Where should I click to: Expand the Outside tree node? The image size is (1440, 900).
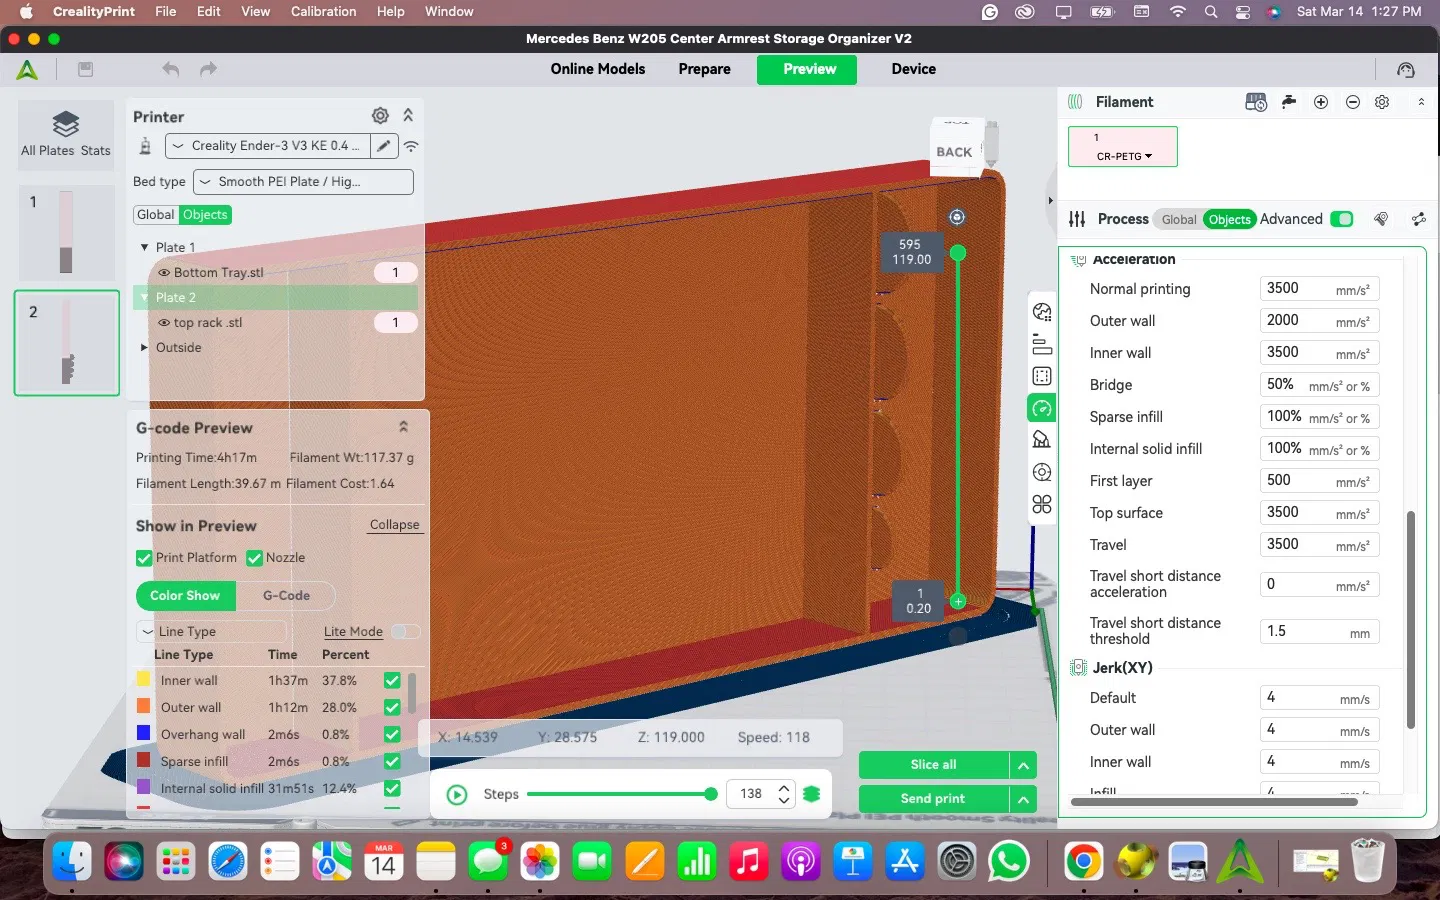pyautogui.click(x=144, y=348)
